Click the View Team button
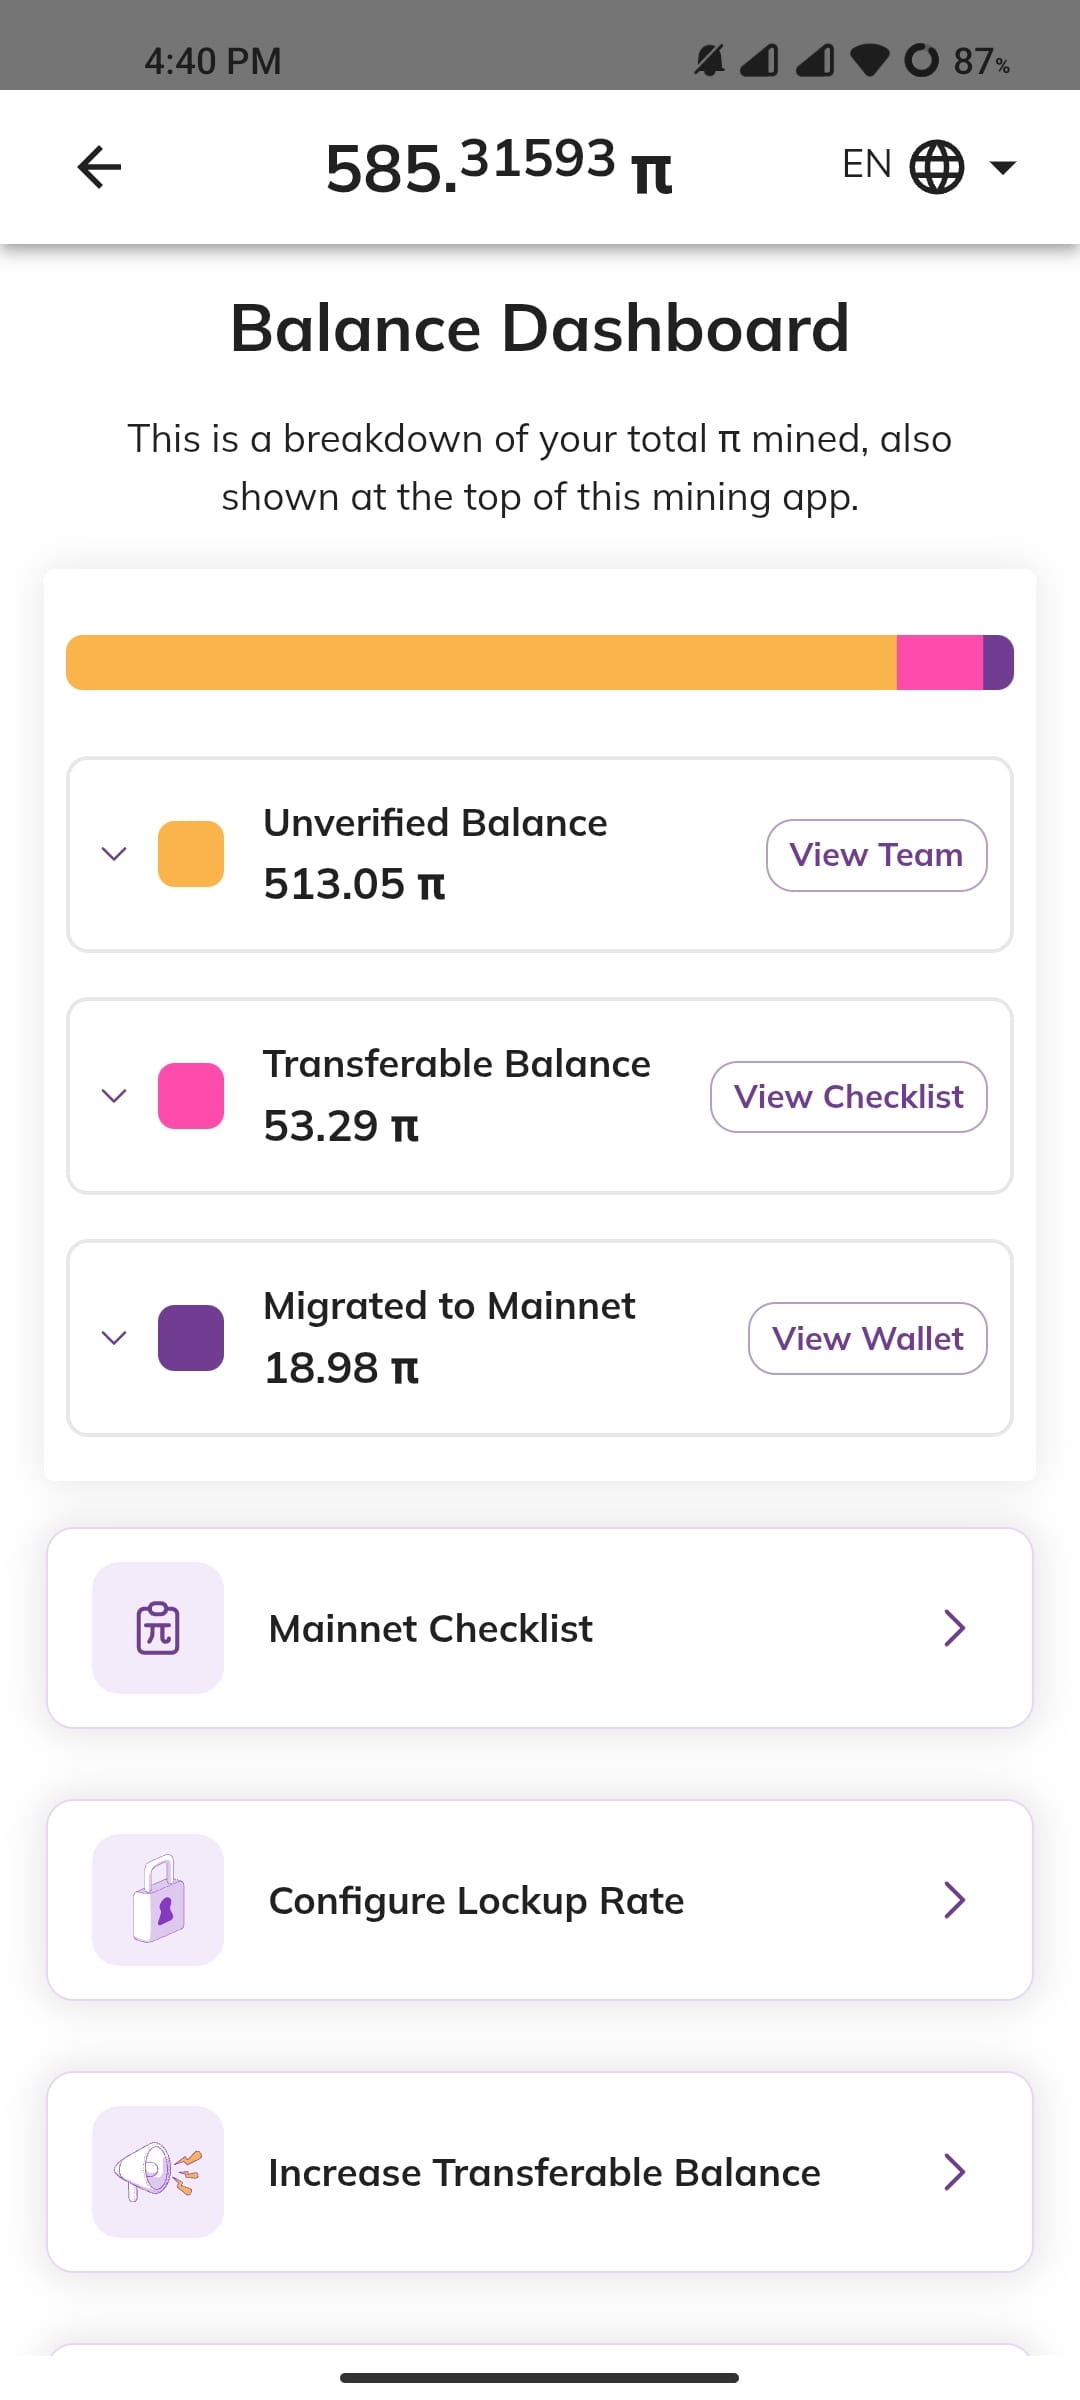 pos(877,855)
